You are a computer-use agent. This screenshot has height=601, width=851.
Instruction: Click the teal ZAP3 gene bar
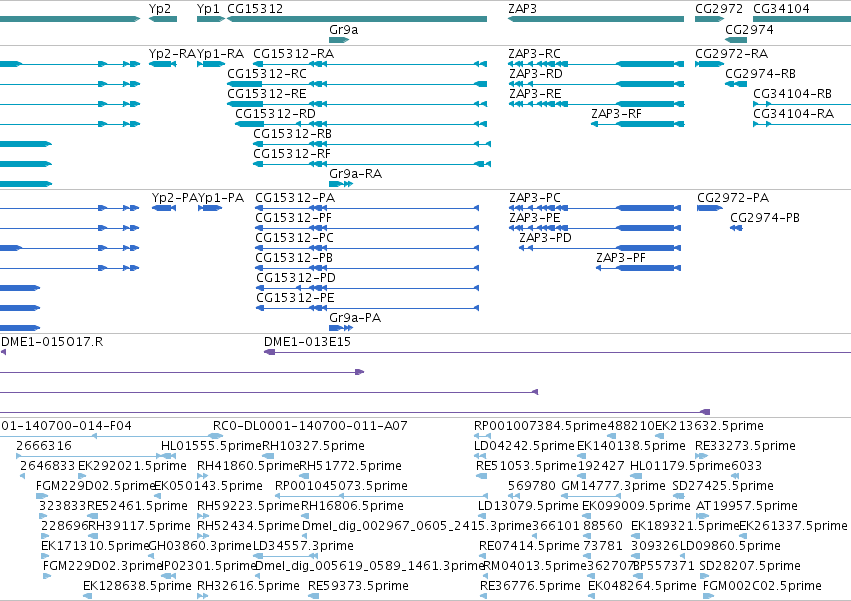click(596, 19)
